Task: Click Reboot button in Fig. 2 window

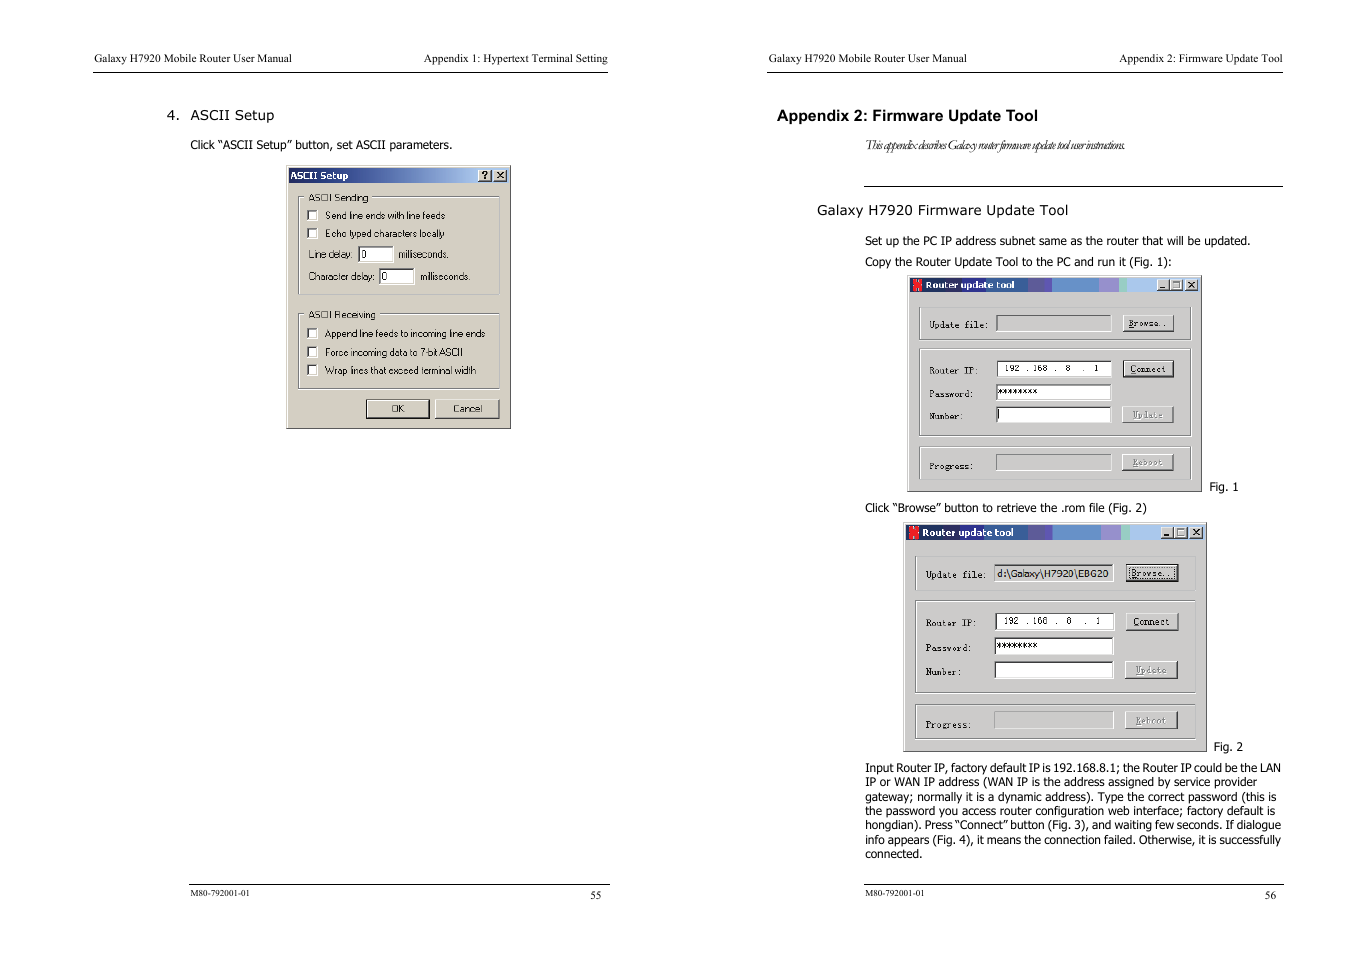Action: pos(1152,720)
